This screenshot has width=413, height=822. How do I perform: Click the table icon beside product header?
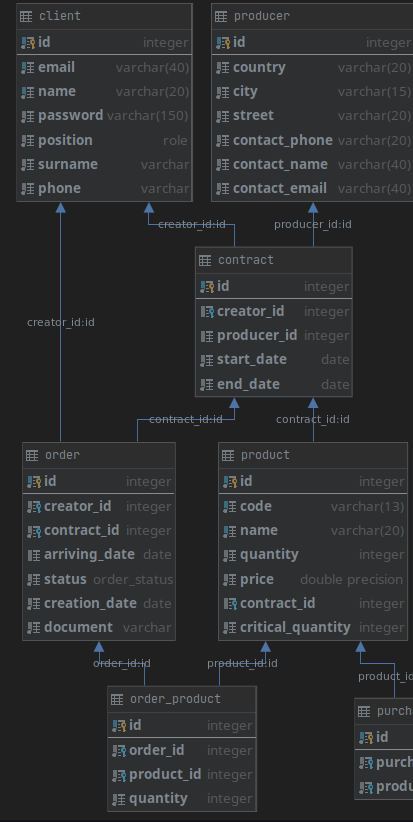coord(228,455)
